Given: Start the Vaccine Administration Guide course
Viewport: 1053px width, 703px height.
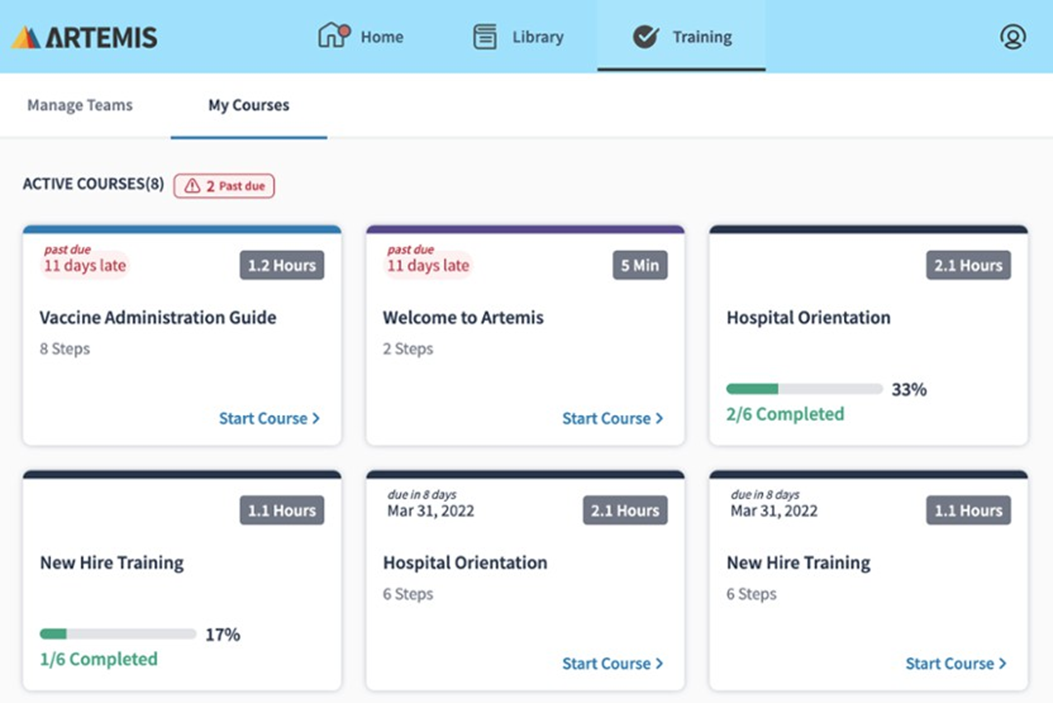Looking at the screenshot, I should 269,418.
